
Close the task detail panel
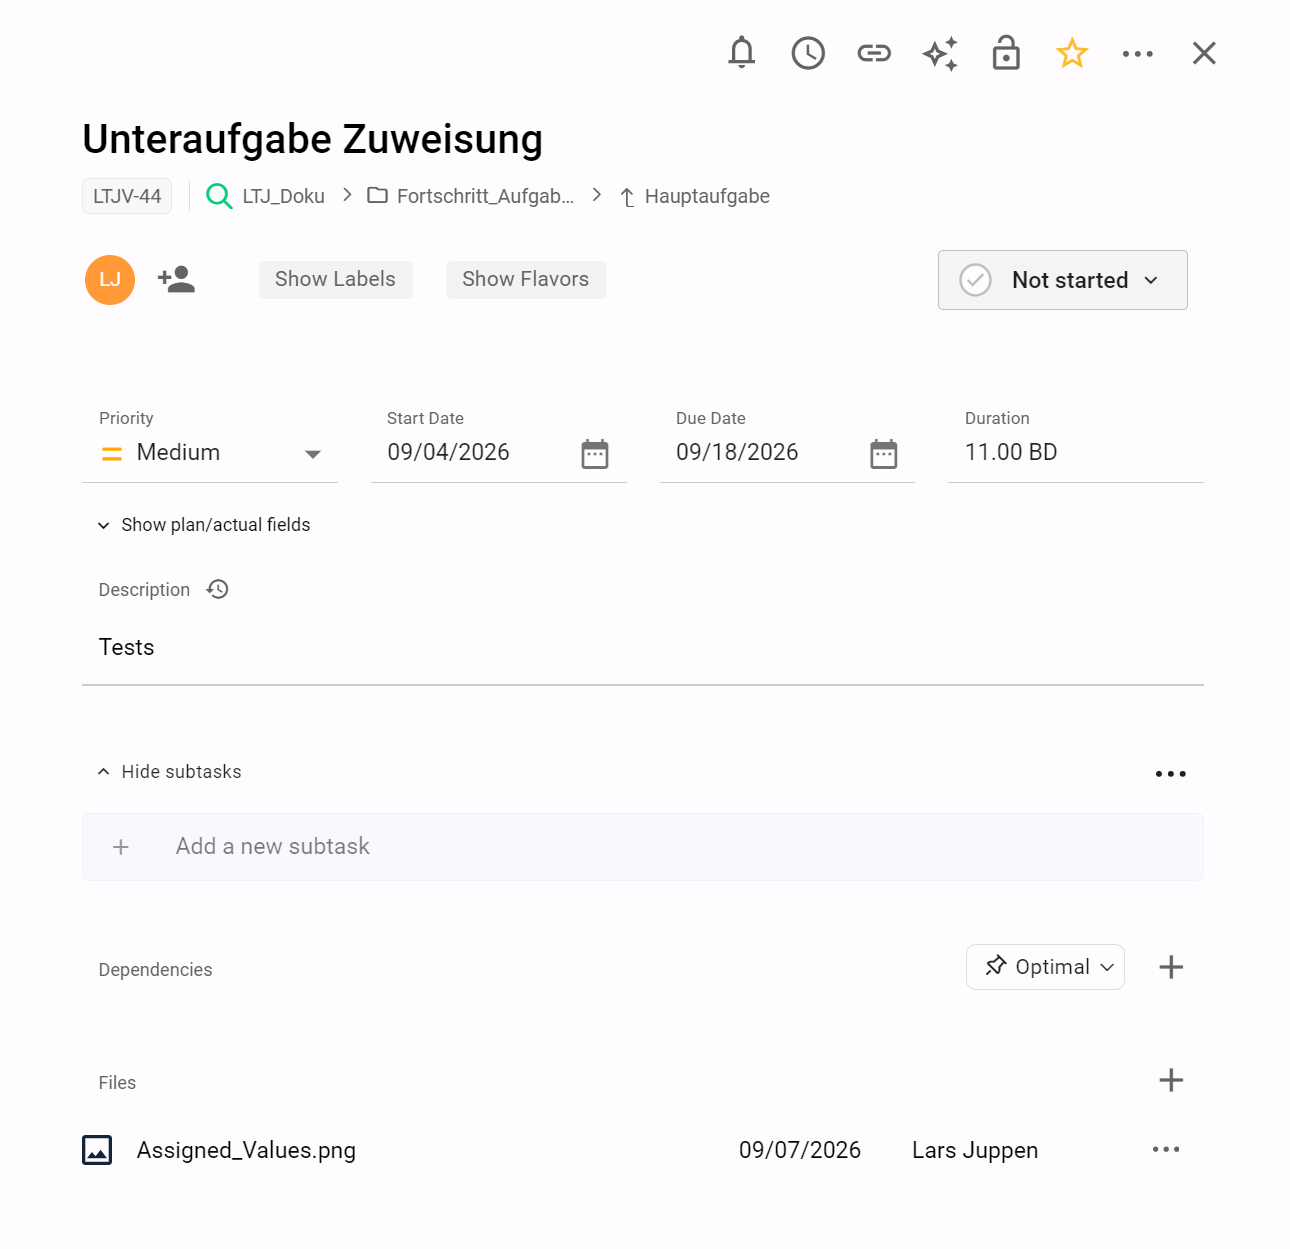coord(1204,53)
